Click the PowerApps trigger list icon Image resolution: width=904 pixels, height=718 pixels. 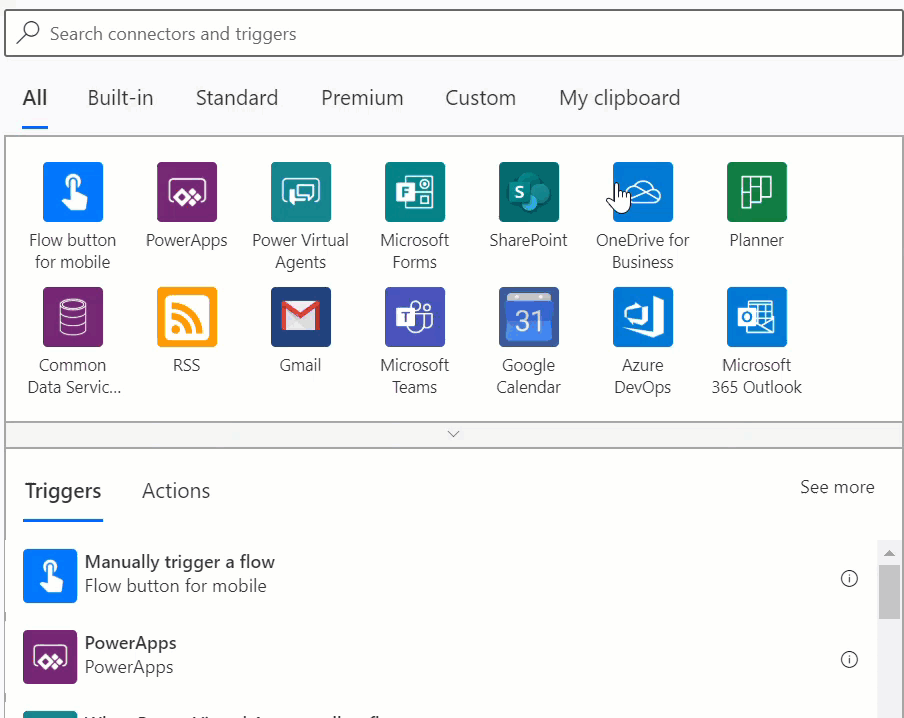(50, 657)
